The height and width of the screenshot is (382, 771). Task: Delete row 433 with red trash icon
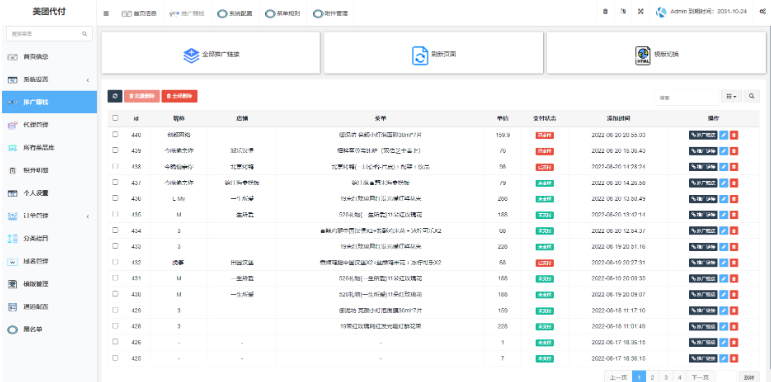click(734, 247)
